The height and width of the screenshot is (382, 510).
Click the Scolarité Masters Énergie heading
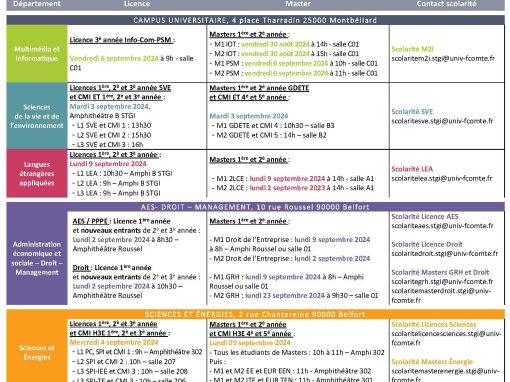pos(432,362)
